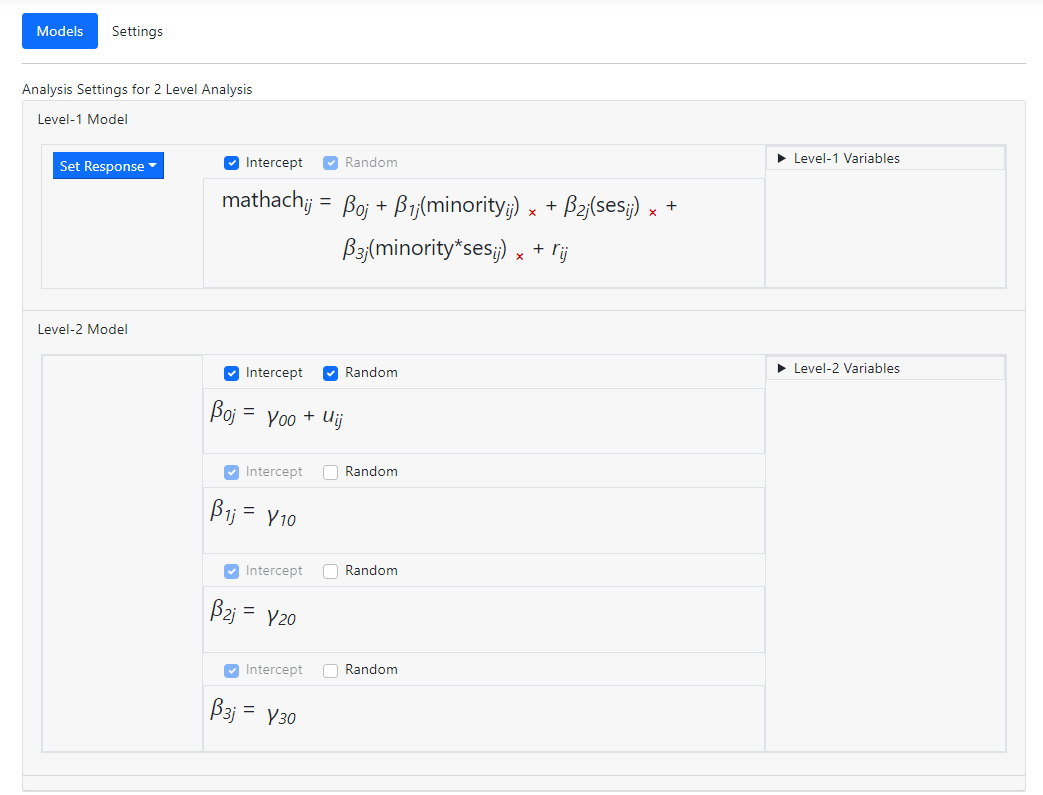
Task: Open the Settings tab
Action: pos(137,31)
